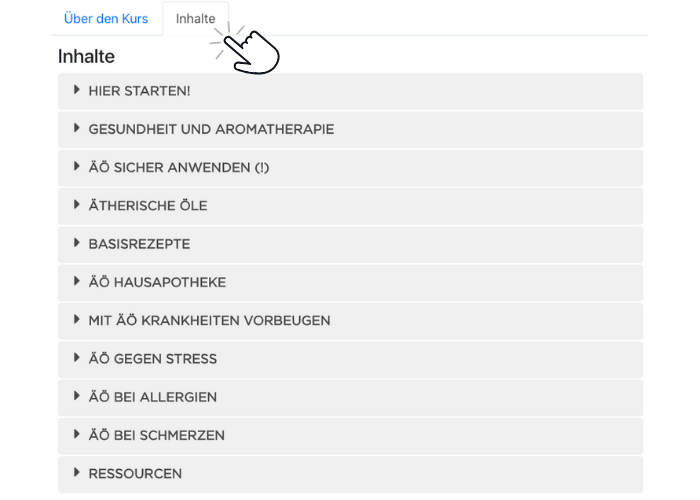
Task: Expand the HIER STARTEN! section arrow
Action: (77, 91)
